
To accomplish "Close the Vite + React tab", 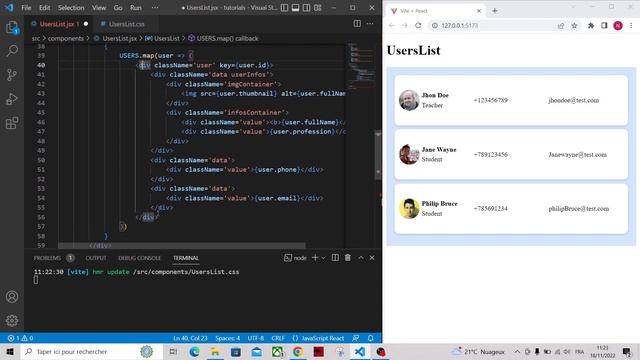I will tap(479, 11).
